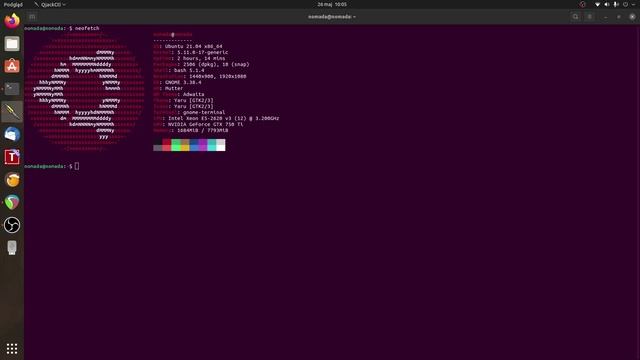Image resolution: width=640 pixels, height=360 pixels.
Task: Select the QjackCtl dock icon
Action: click(12, 111)
